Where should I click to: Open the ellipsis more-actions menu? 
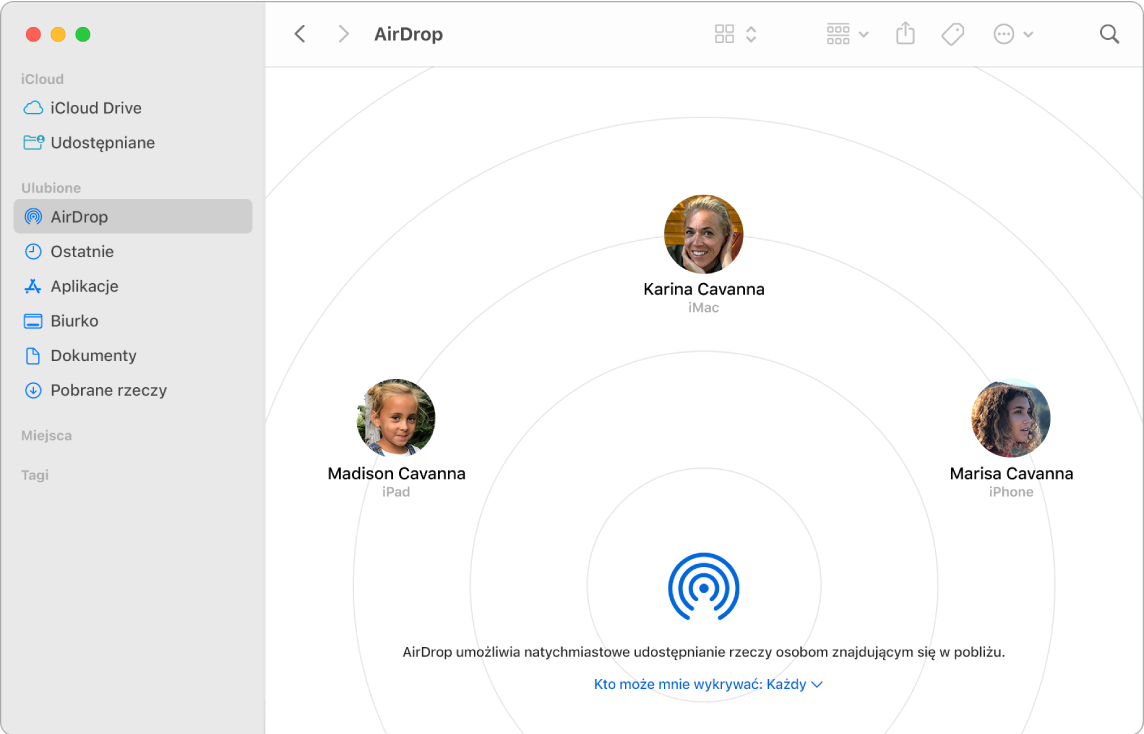point(1004,34)
